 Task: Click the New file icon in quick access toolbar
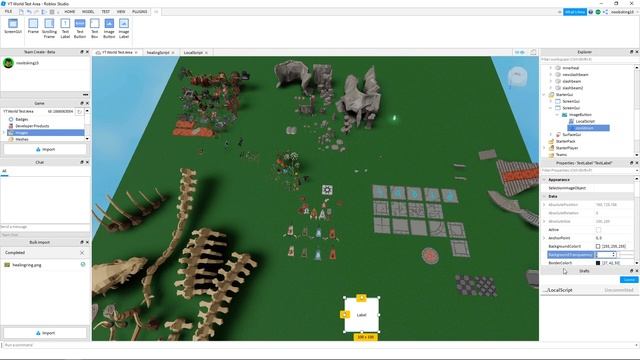(x=21, y=12)
